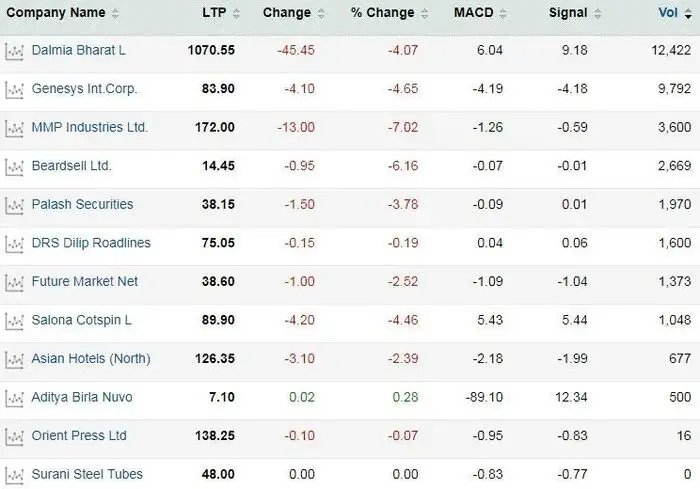Sort by the Change column header
The width and height of the screenshot is (700, 489).
(x=287, y=13)
